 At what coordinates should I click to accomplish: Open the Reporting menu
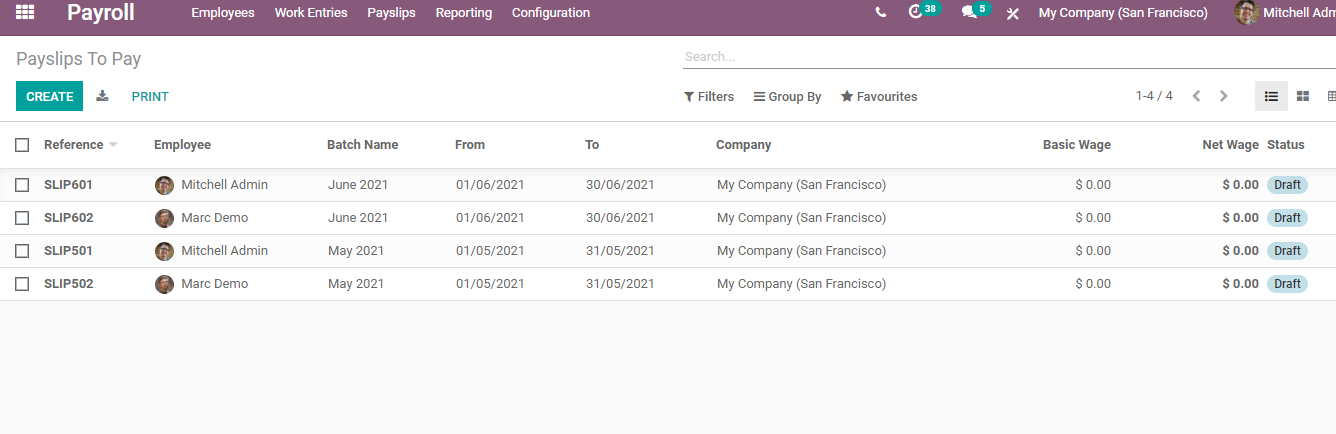(x=464, y=13)
